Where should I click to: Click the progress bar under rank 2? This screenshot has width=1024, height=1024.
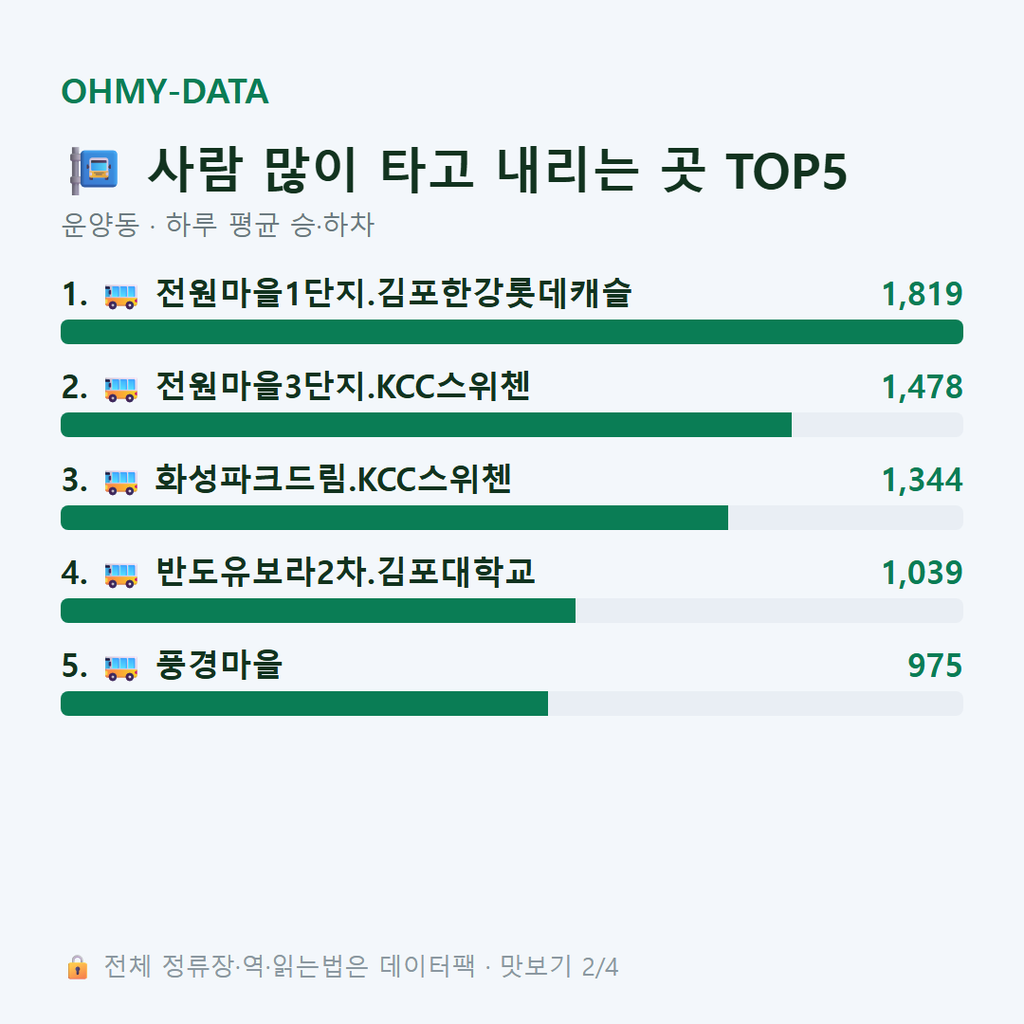coord(512,424)
